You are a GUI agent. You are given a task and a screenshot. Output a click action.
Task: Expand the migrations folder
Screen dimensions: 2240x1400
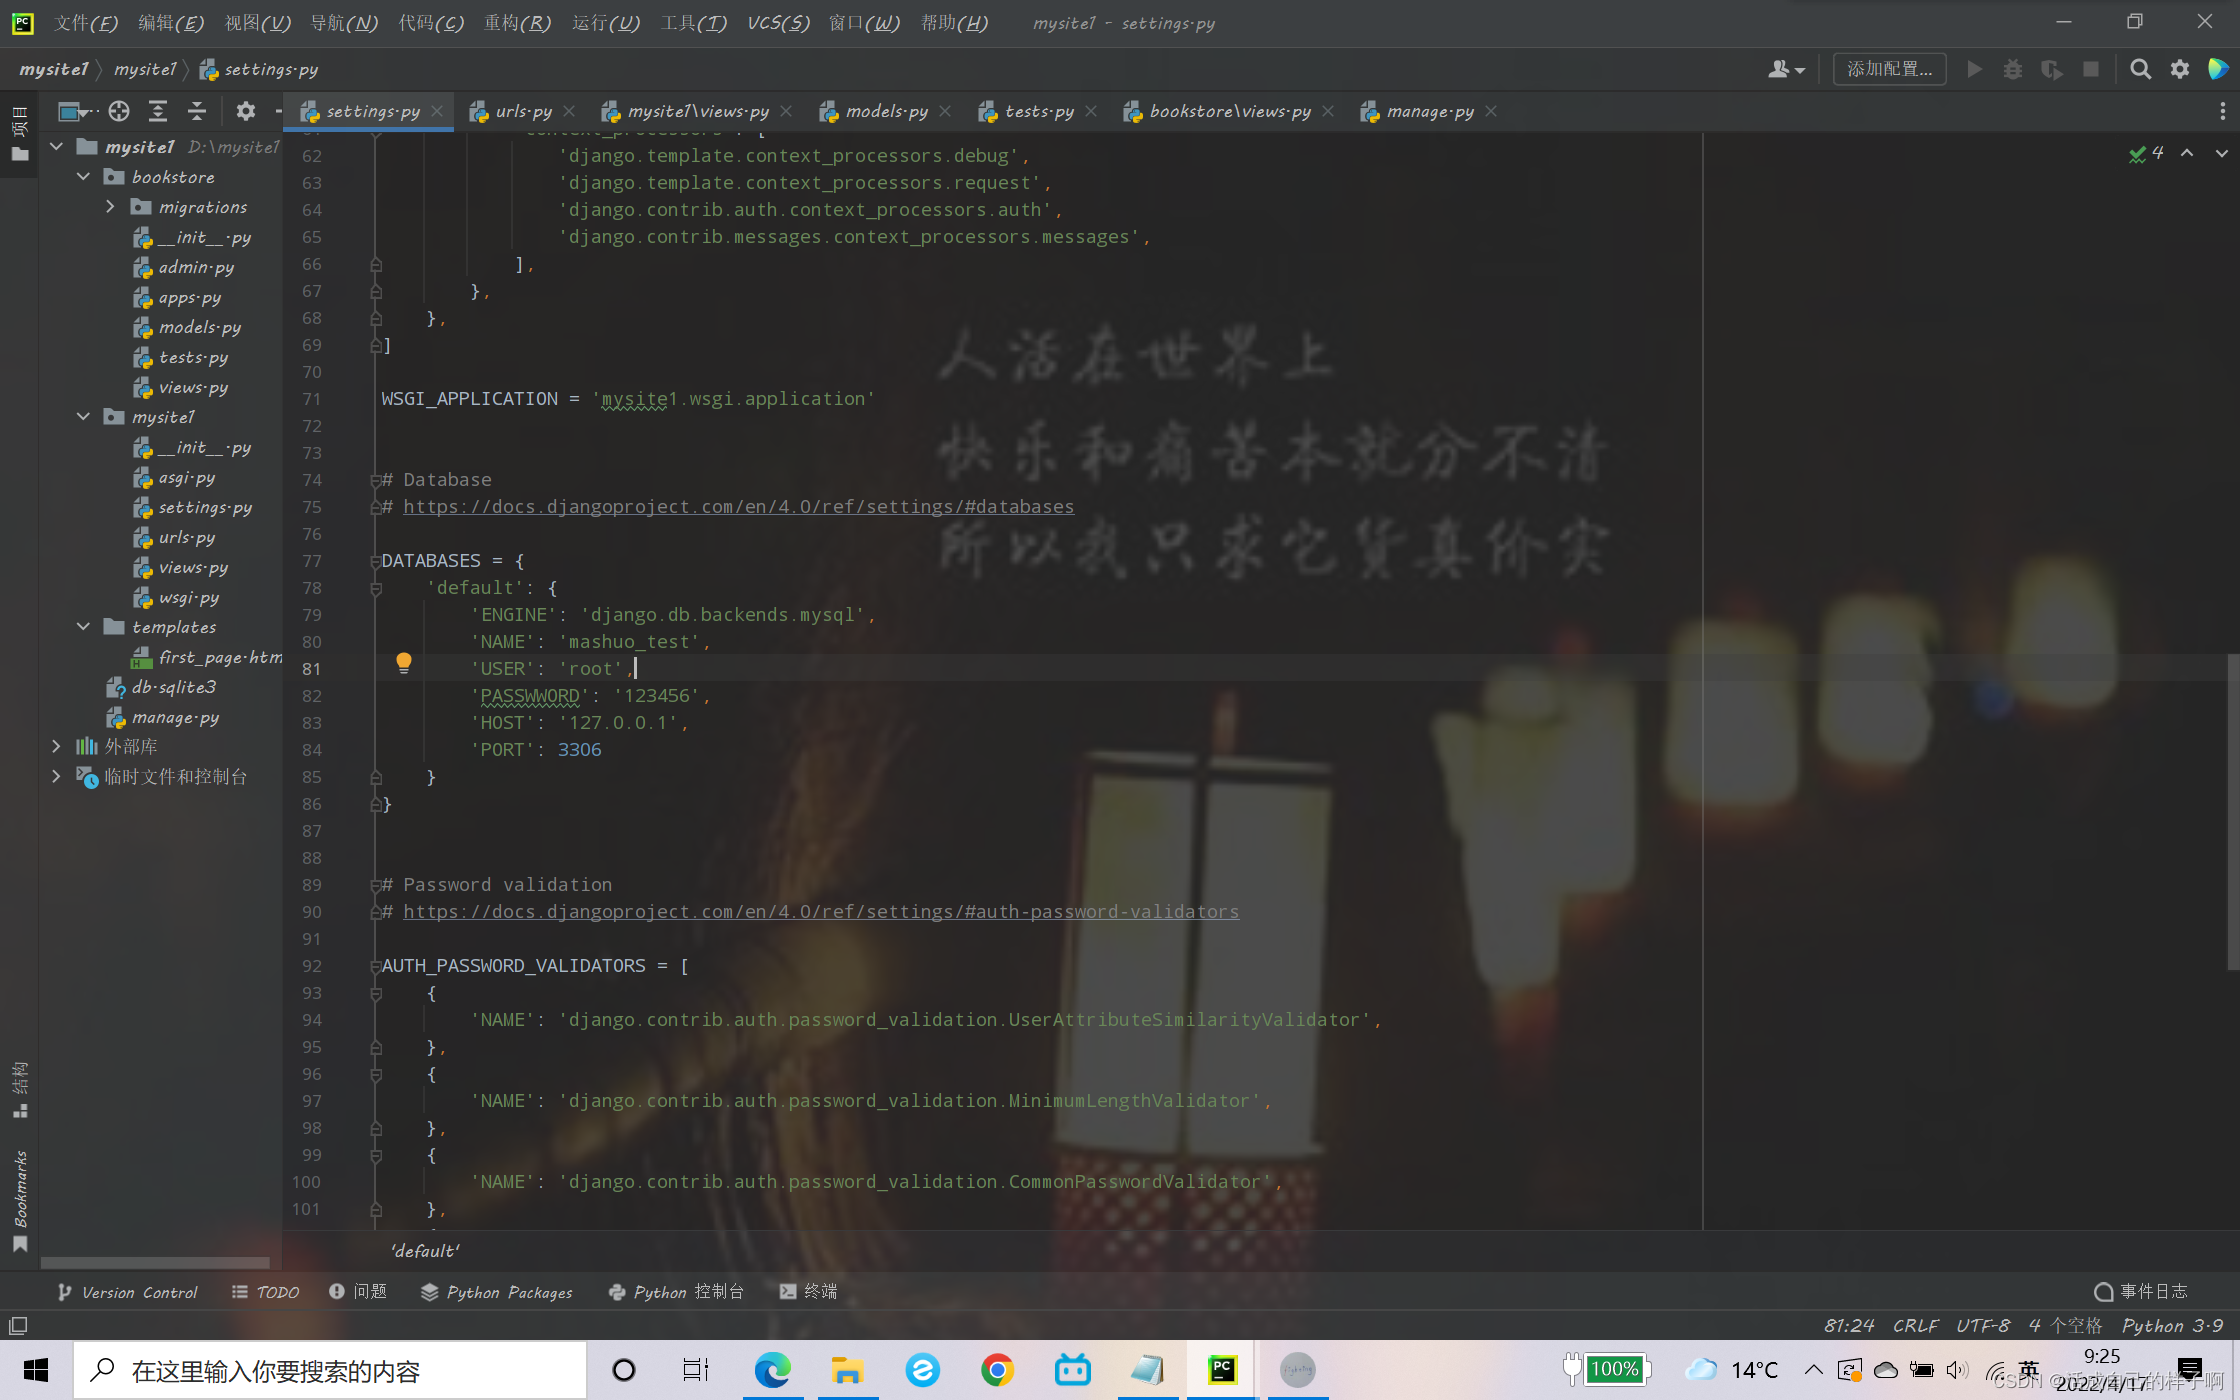click(x=111, y=207)
